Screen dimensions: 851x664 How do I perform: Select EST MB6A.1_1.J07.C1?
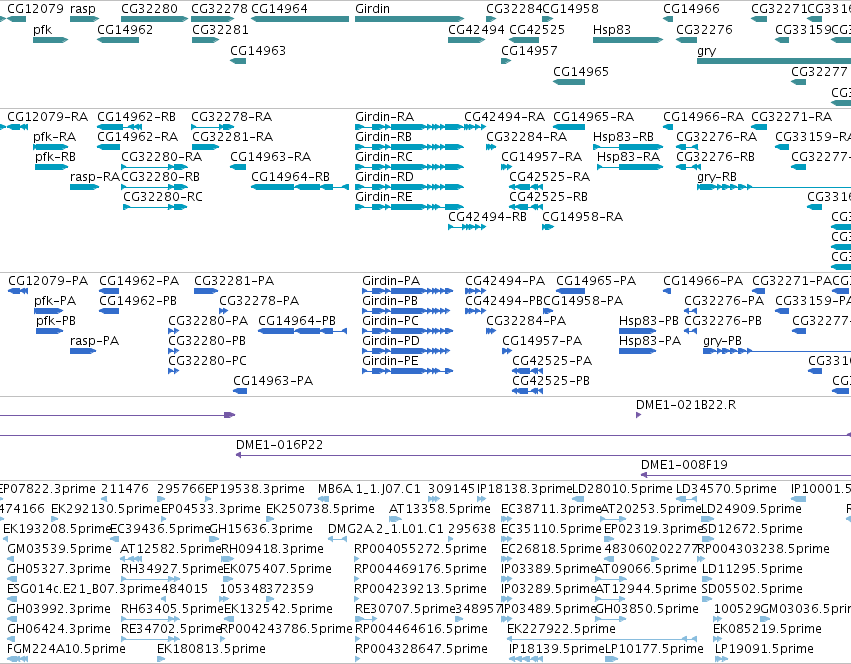[x=369, y=489]
